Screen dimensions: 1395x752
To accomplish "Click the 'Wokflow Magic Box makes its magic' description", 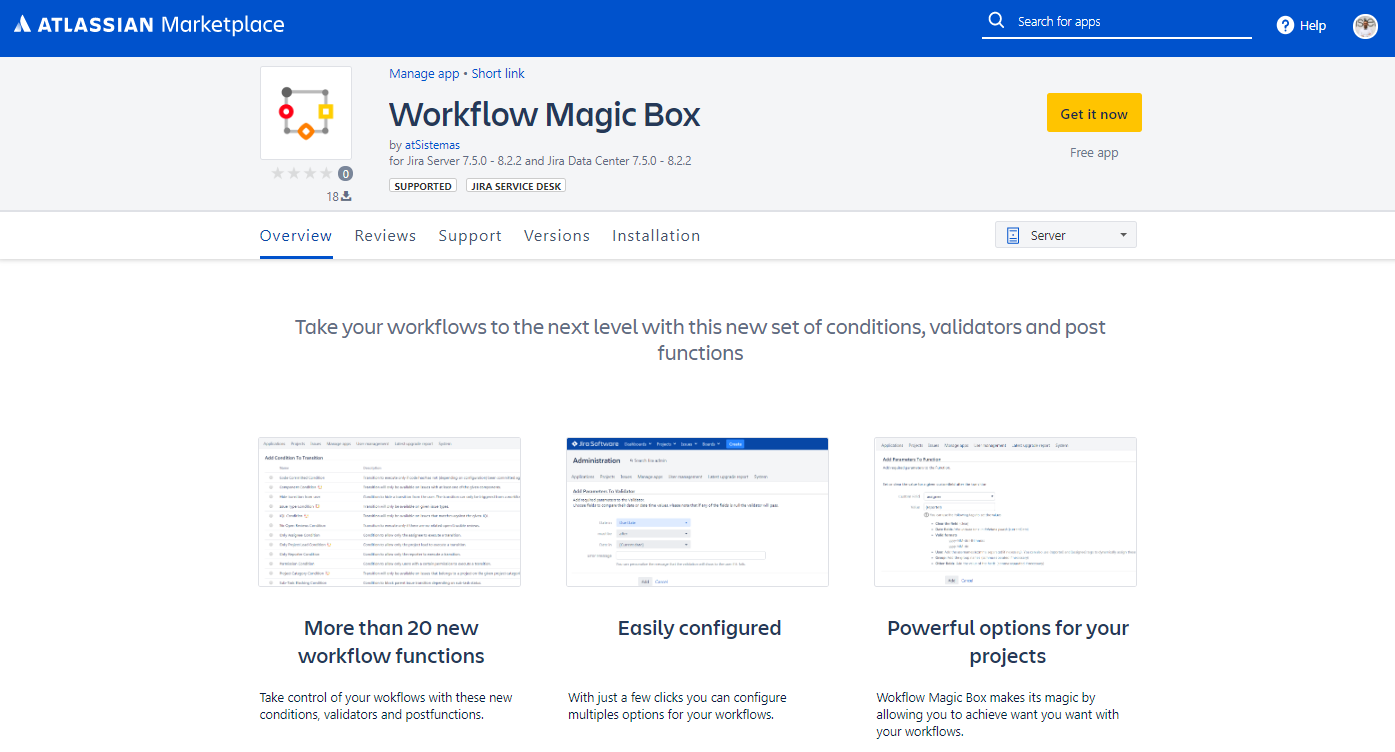I will click(x=998, y=715).
